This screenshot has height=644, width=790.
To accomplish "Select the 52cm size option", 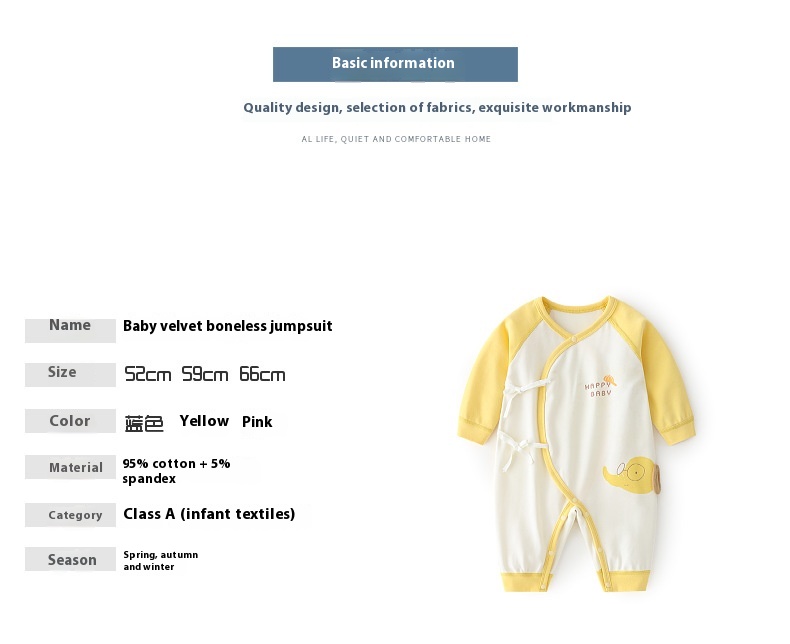I will (x=148, y=375).
